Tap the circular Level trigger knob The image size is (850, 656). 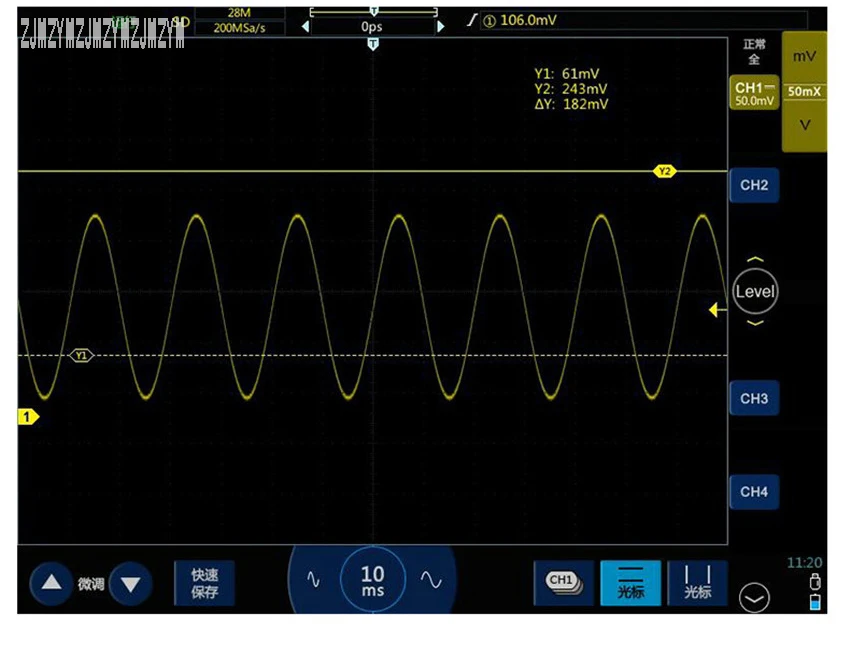[x=755, y=291]
